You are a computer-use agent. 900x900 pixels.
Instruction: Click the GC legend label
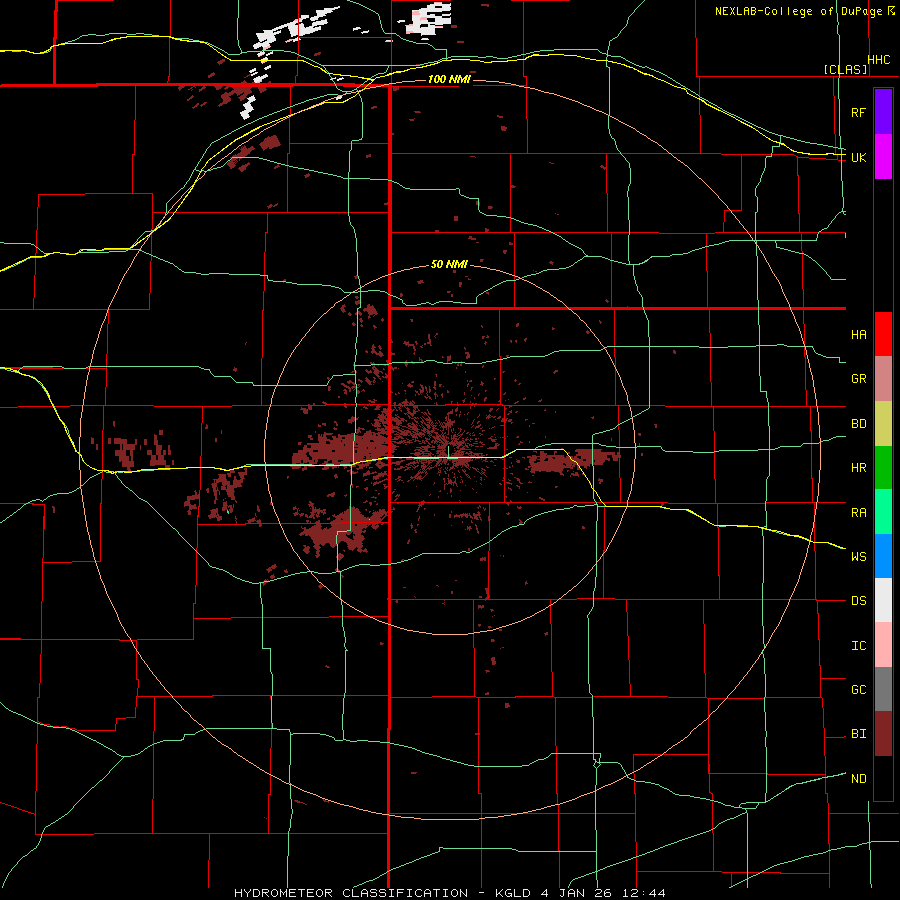[858, 689]
